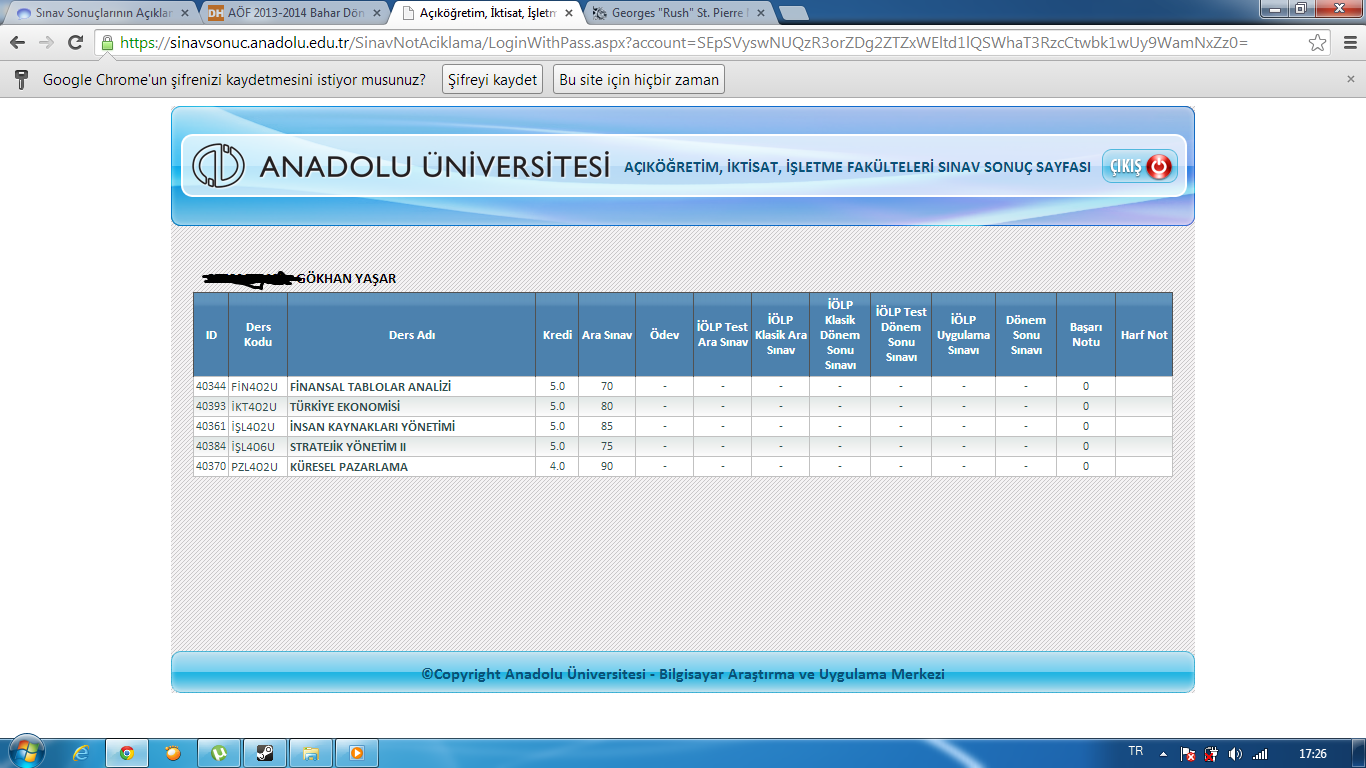Close the Sınav Sonuçlarının Açıklar tab
Image resolution: width=1366 pixels, height=768 pixels.
click(184, 14)
